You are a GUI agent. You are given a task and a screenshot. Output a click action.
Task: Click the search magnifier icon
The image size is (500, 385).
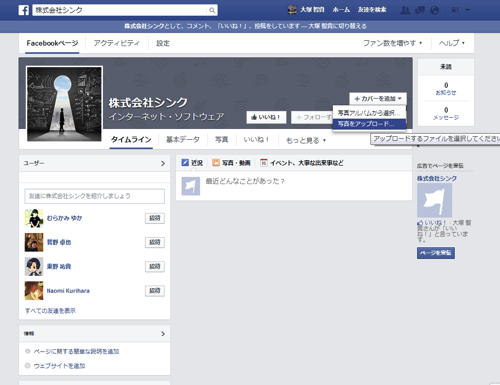[212, 10]
